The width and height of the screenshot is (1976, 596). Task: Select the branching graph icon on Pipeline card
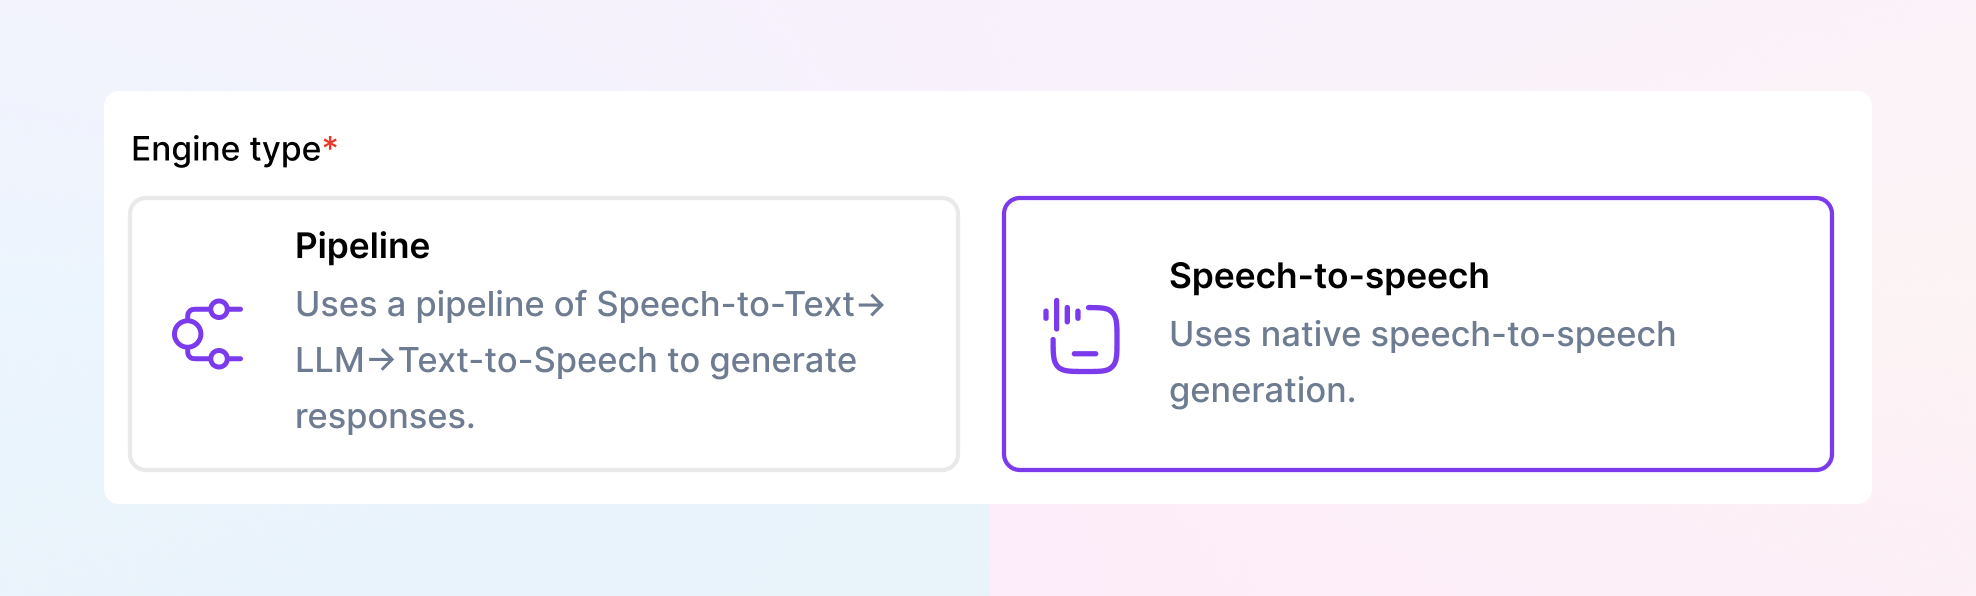coord(207,332)
